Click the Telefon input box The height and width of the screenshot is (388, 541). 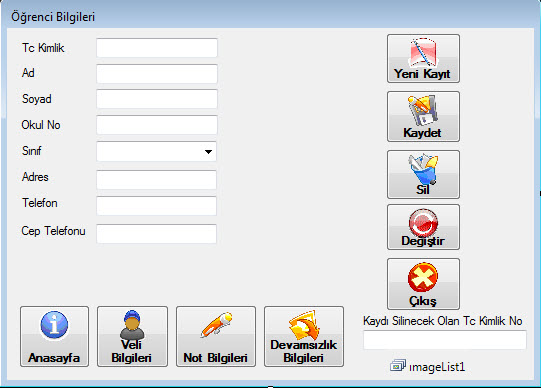coord(156,206)
